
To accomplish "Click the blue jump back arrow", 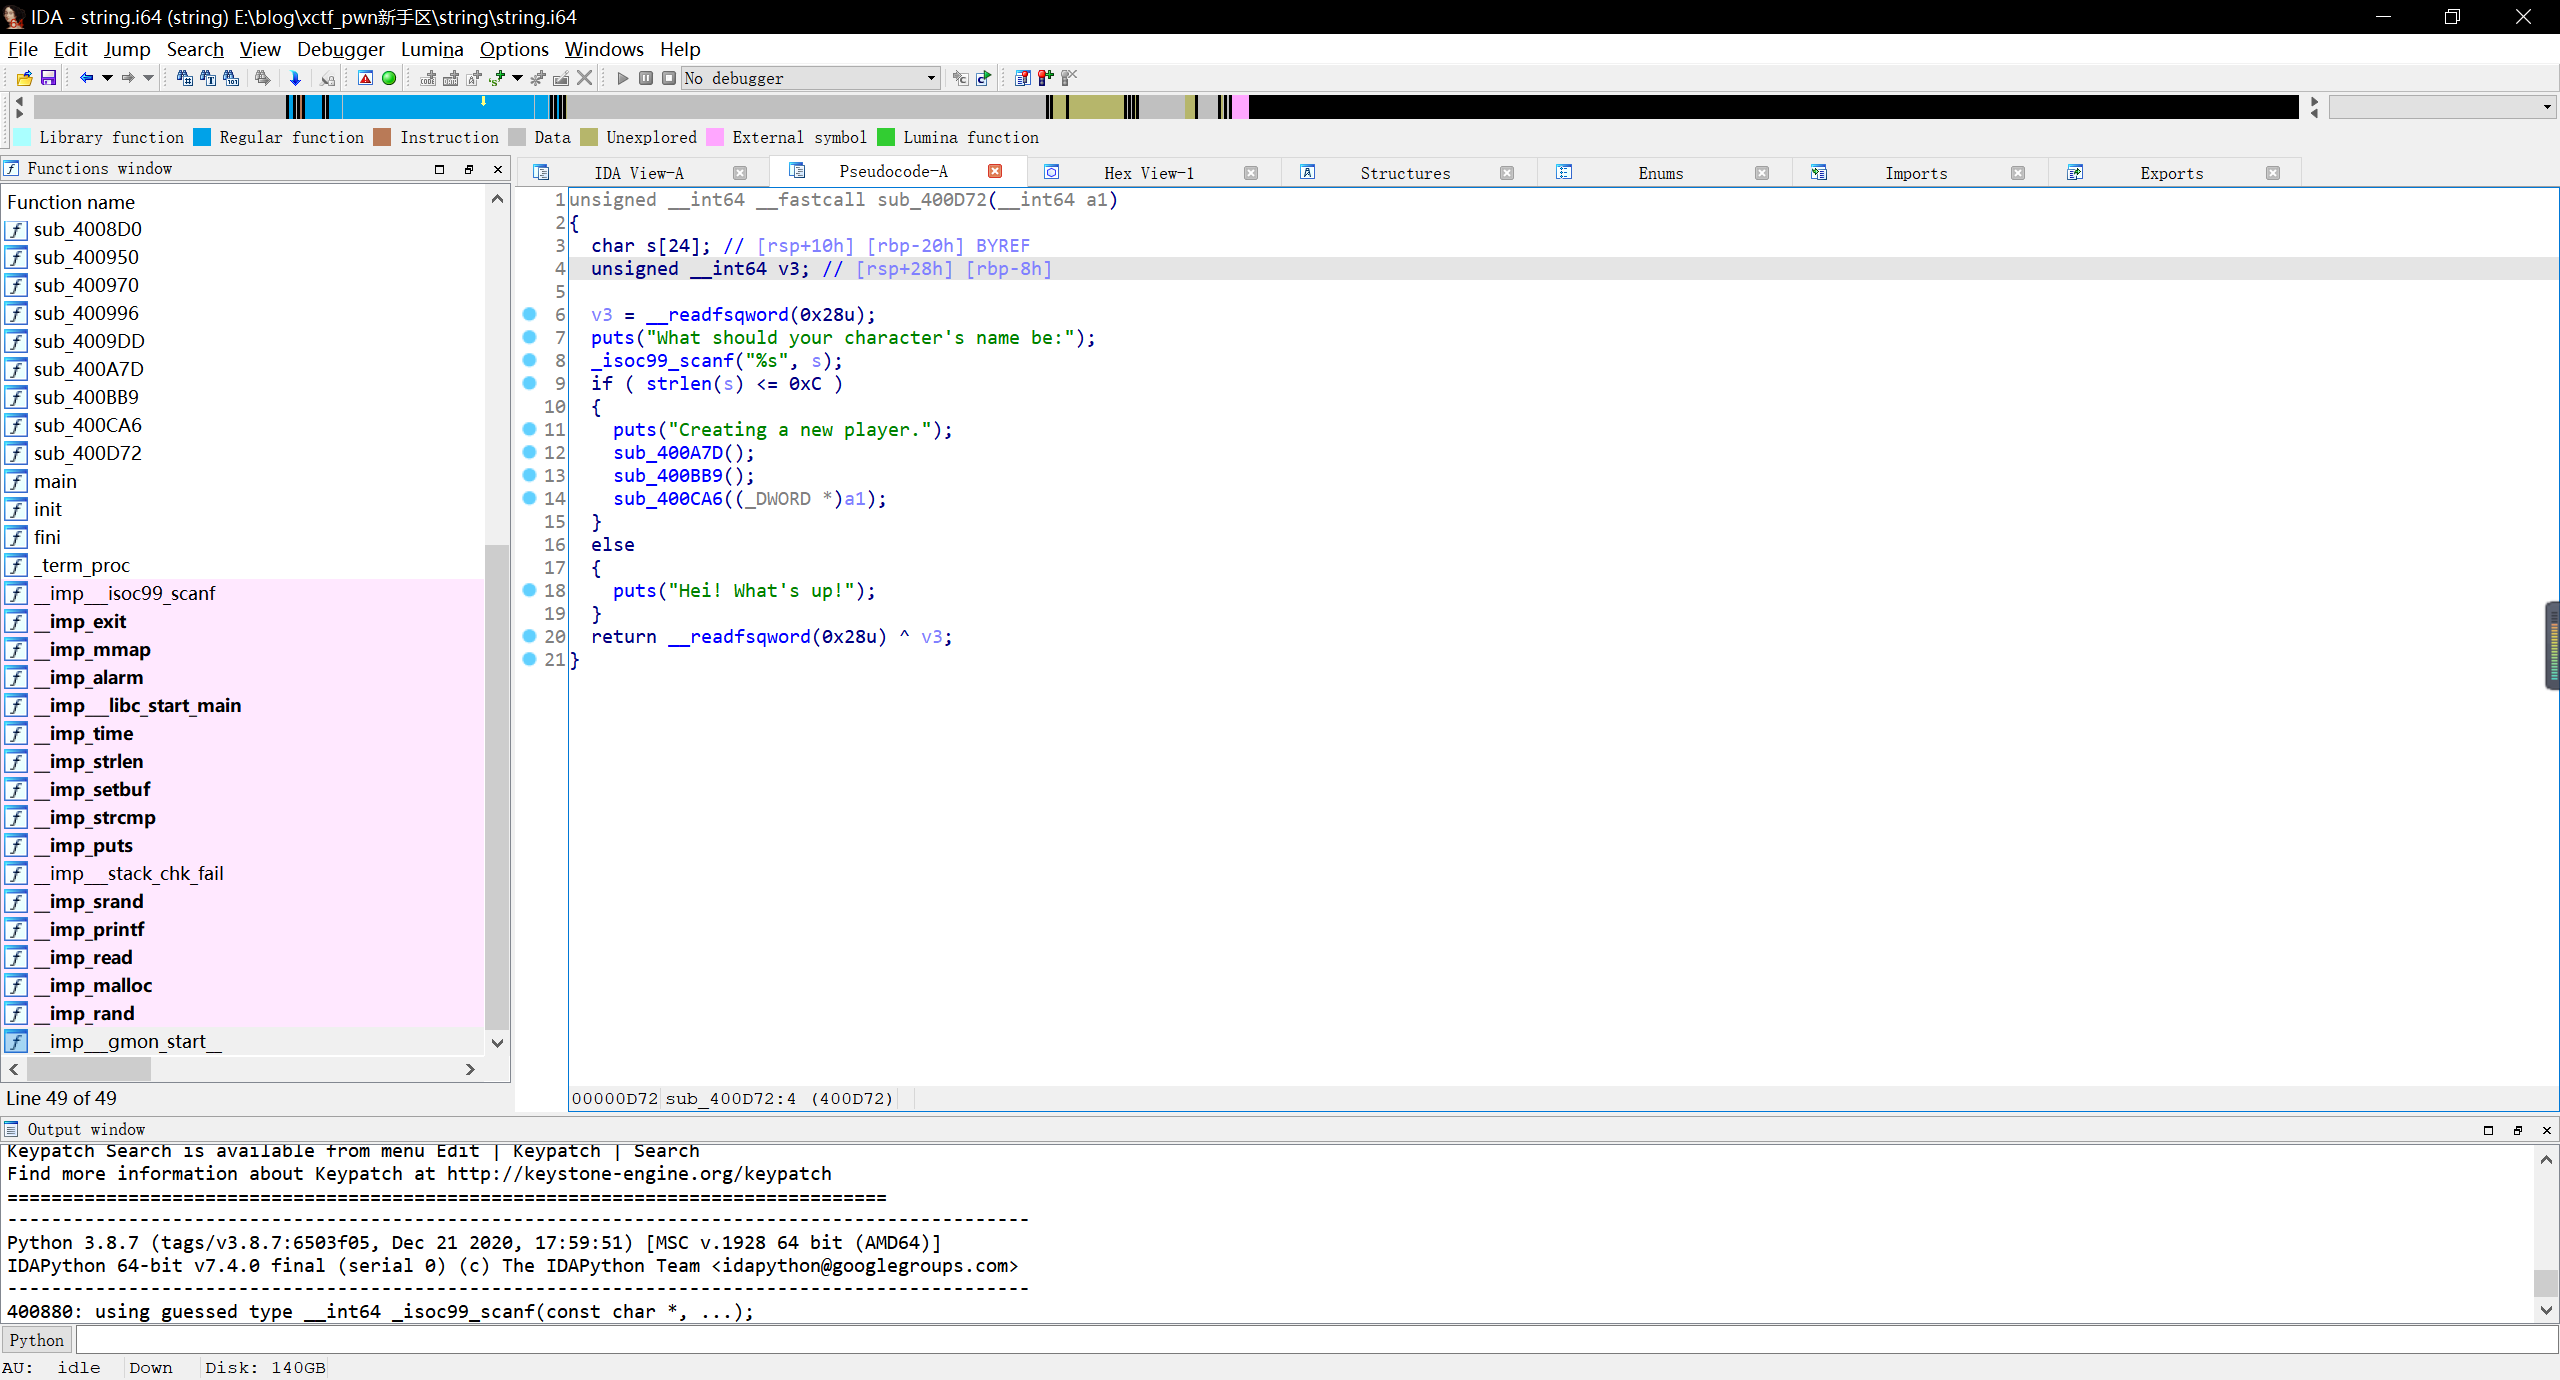I will pyautogui.click(x=86, y=78).
